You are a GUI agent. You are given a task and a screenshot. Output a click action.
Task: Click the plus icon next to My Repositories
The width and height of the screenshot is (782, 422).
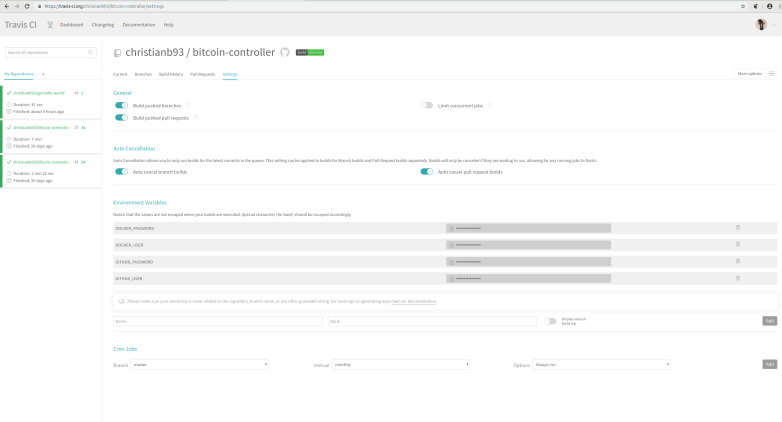(43, 74)
